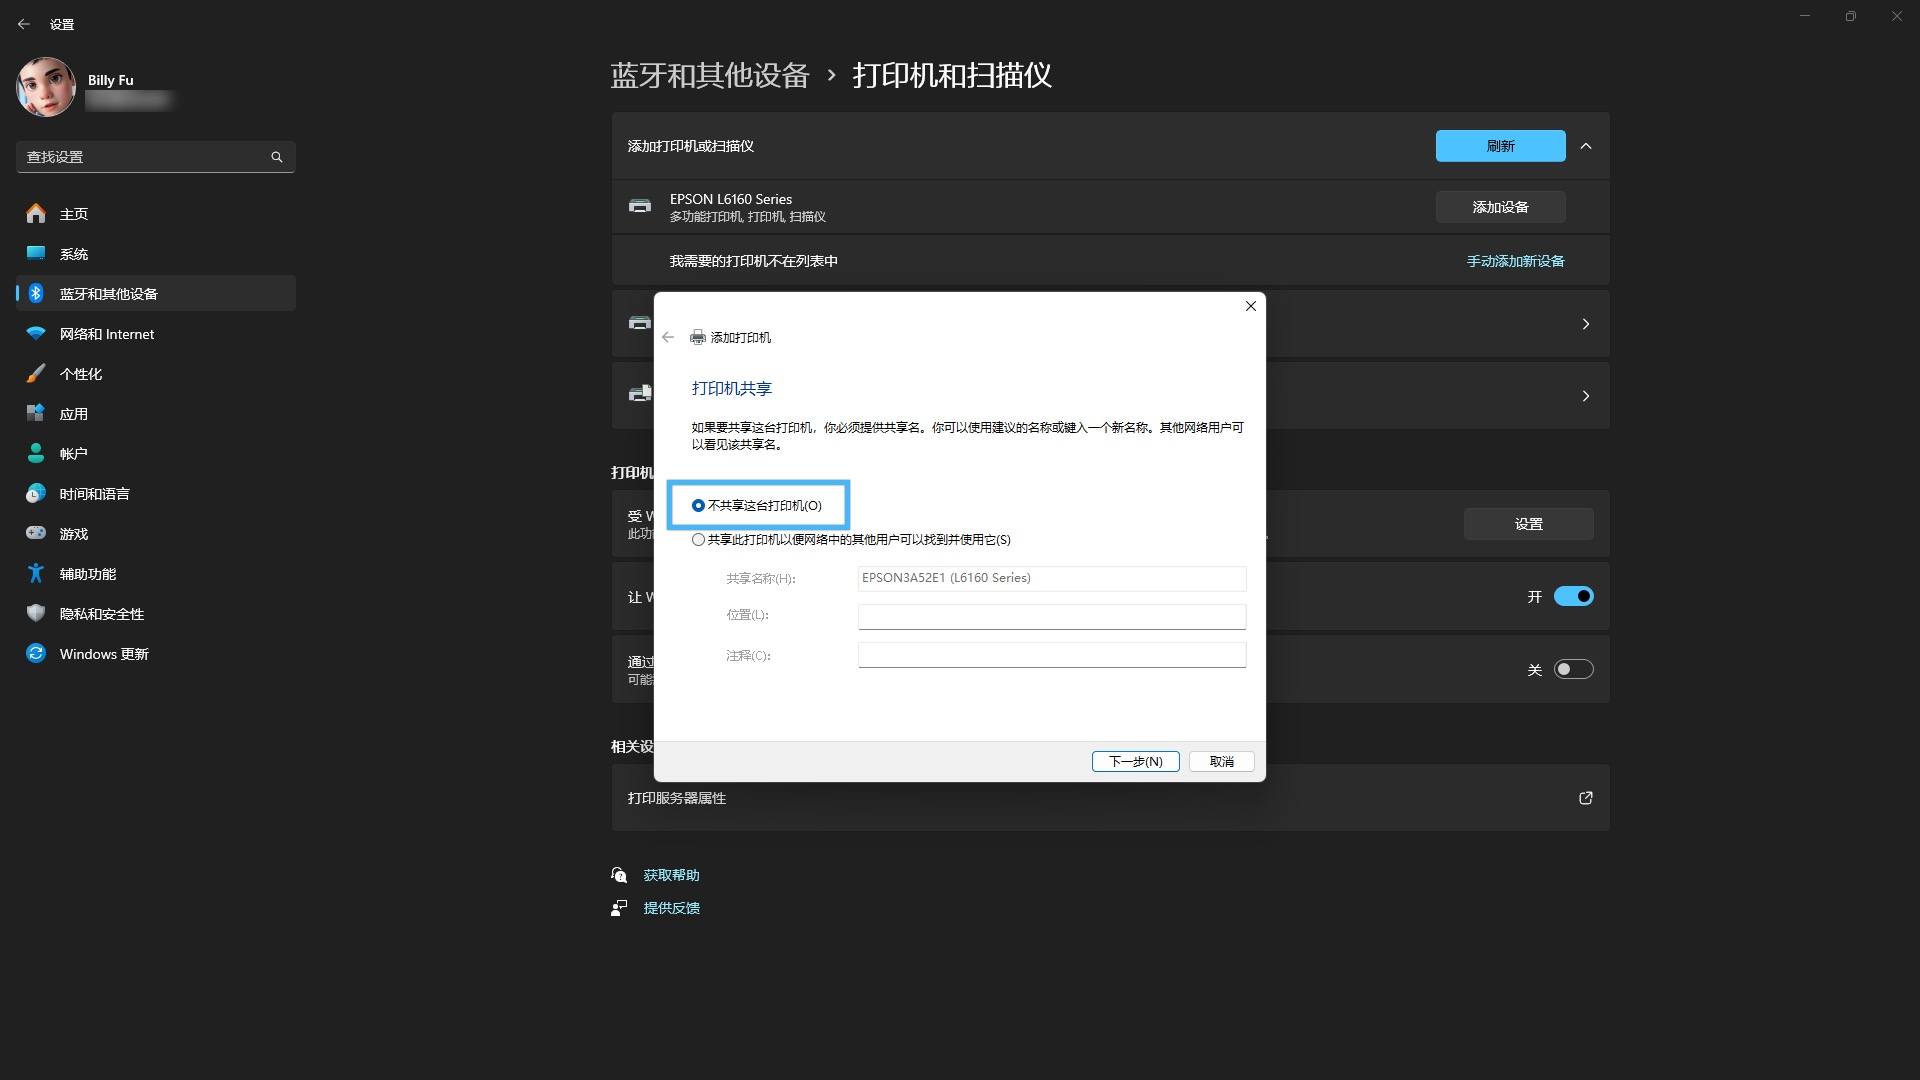
Task: Open 打印服务器属性 external link icon
Action: pyautogui.click(x=1586, y=798)
